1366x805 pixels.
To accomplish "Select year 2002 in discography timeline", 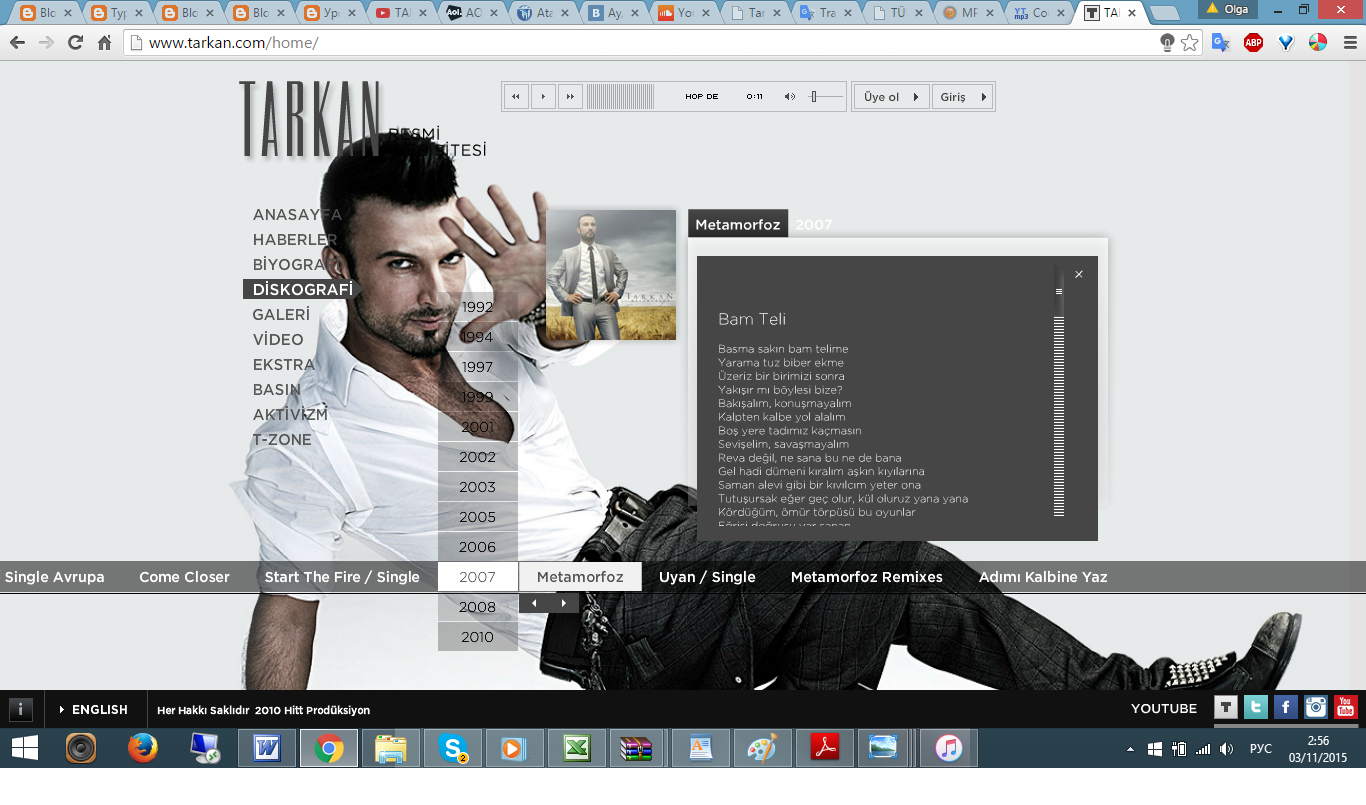I will (478, 457).
